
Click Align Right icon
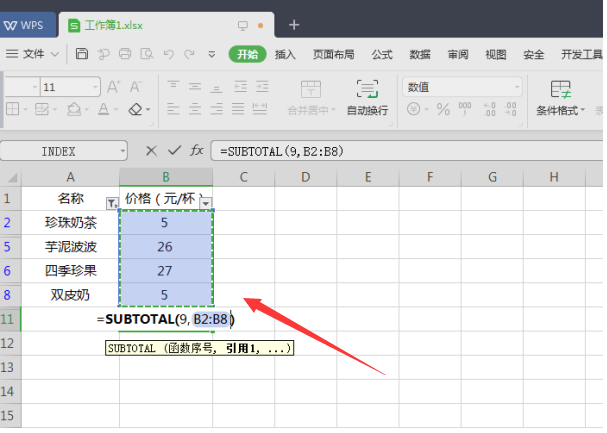click(x=216, y=109)
